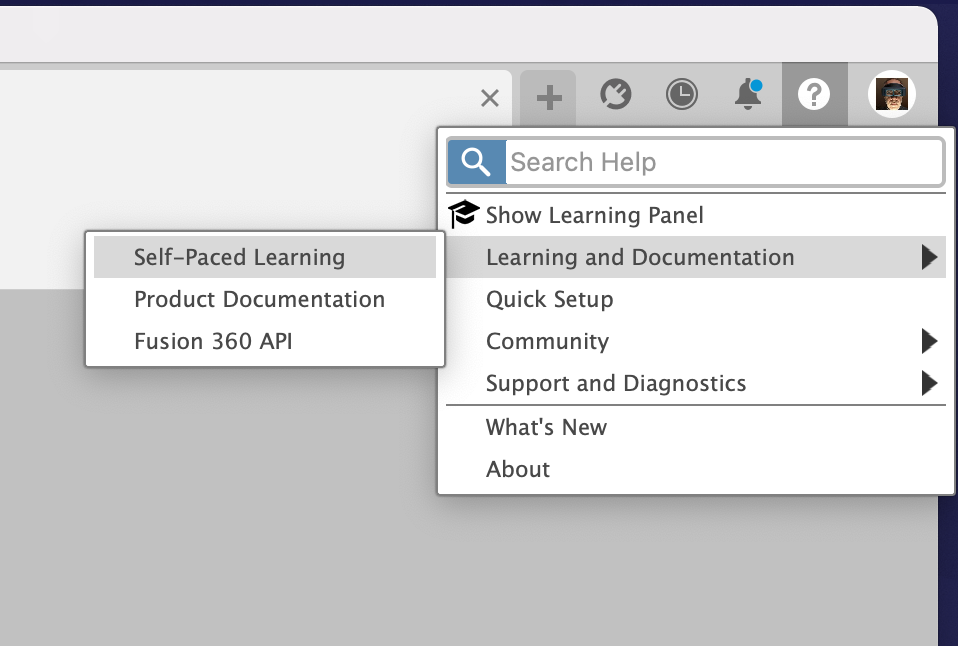
Task: Open the Community submenu
Action: pyautogui.click(x=696, y=341)
